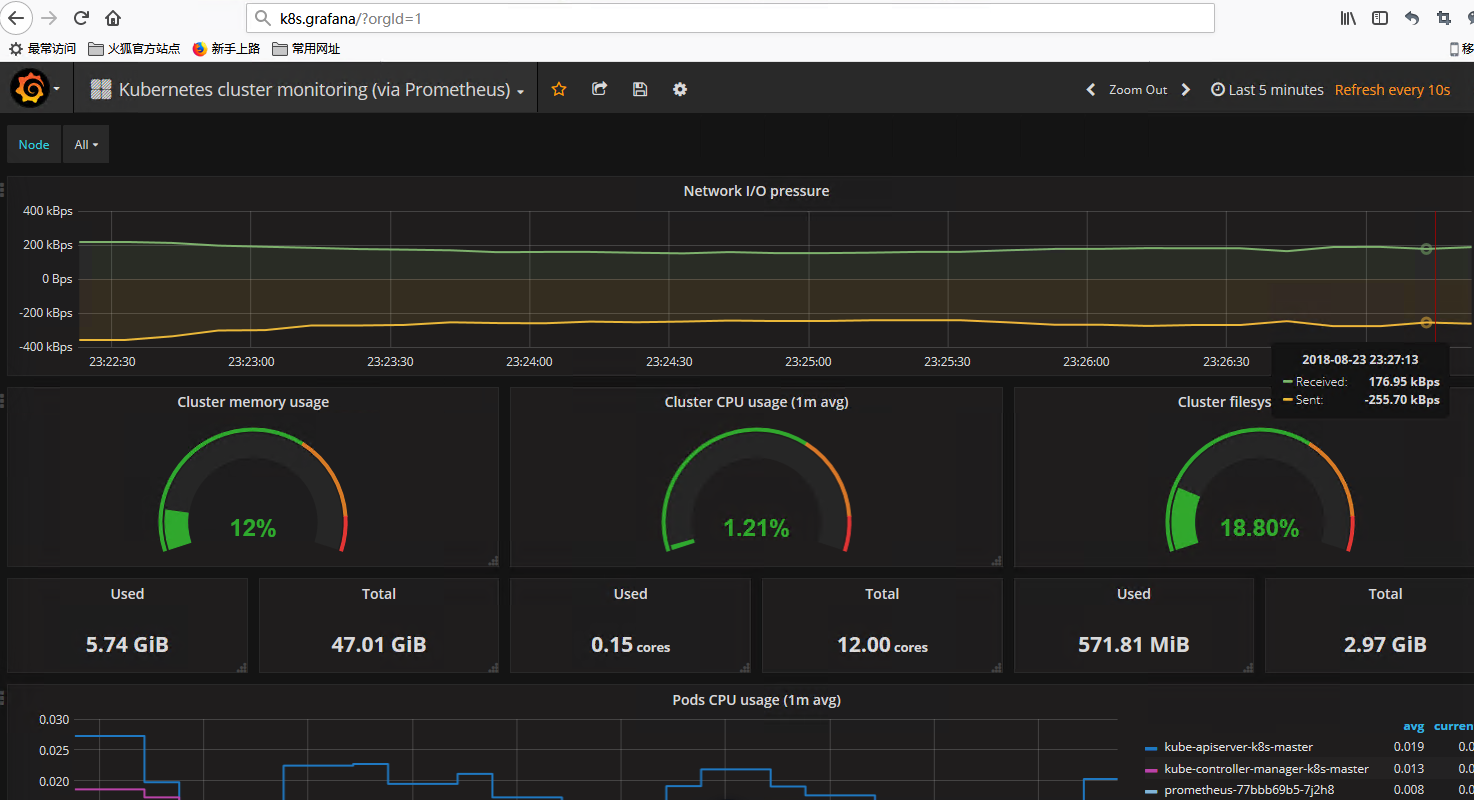Show browser sidebars icon
Screen dimensions: 1474x800
tap(1380, 18)
